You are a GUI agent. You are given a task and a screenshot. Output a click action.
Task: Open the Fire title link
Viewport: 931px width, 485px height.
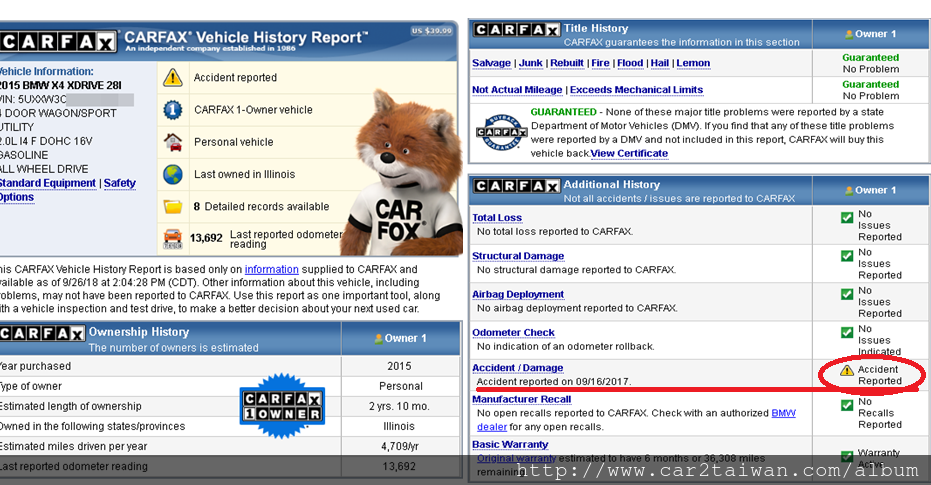tap(600, 63)
